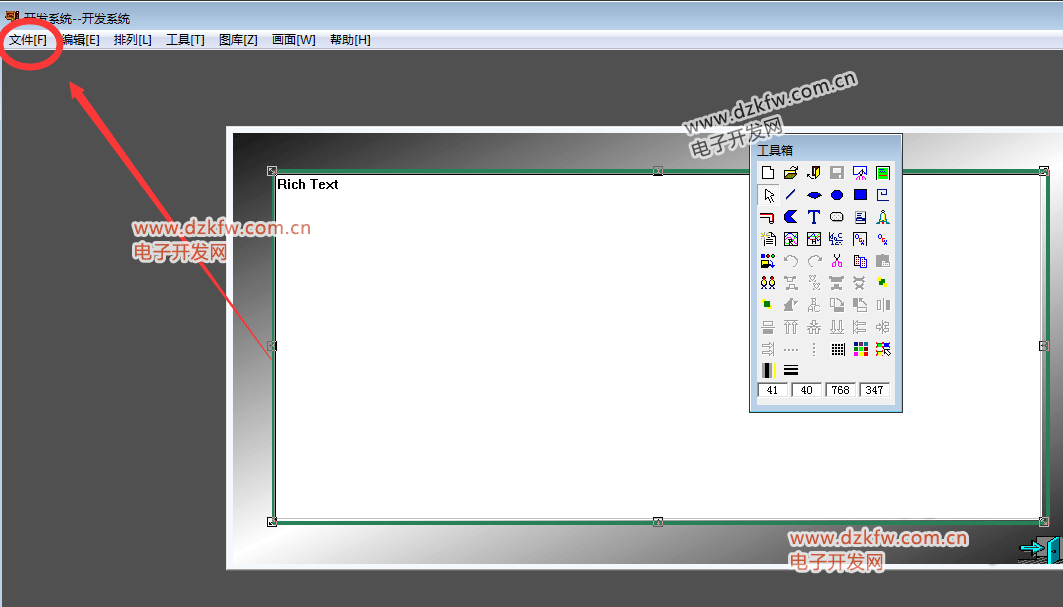This screenshot has width=1063, height=607.
Task: Open the line style icon
Action: (791, 370)
